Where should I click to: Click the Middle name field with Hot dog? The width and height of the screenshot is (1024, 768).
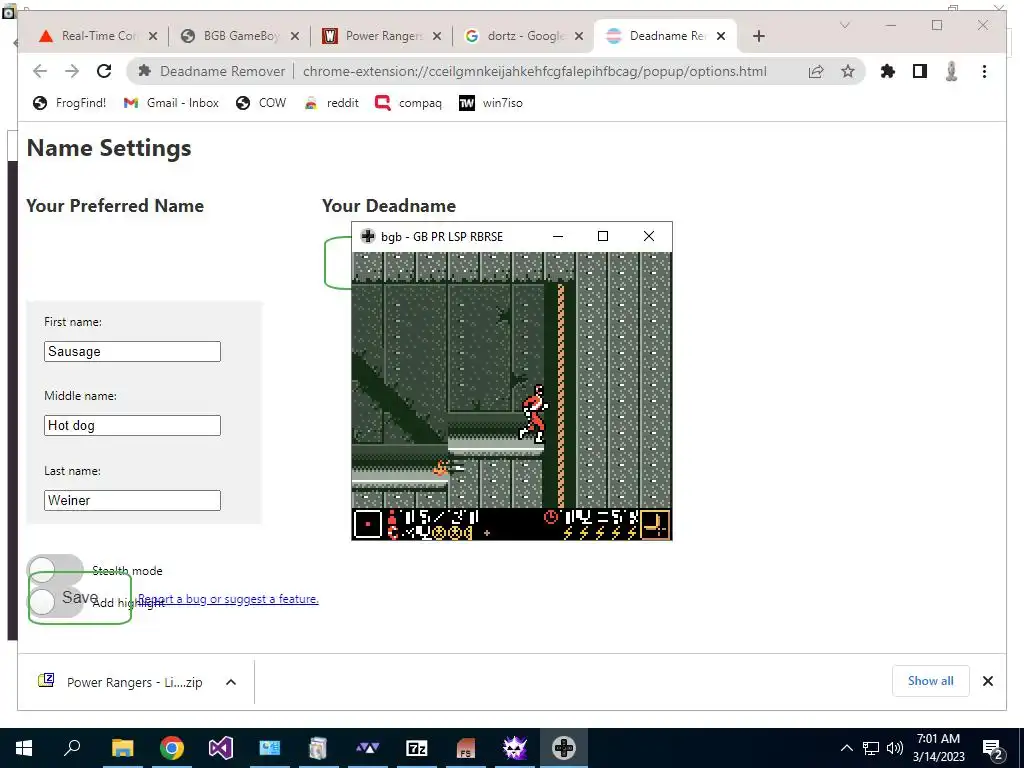point(133,425)
